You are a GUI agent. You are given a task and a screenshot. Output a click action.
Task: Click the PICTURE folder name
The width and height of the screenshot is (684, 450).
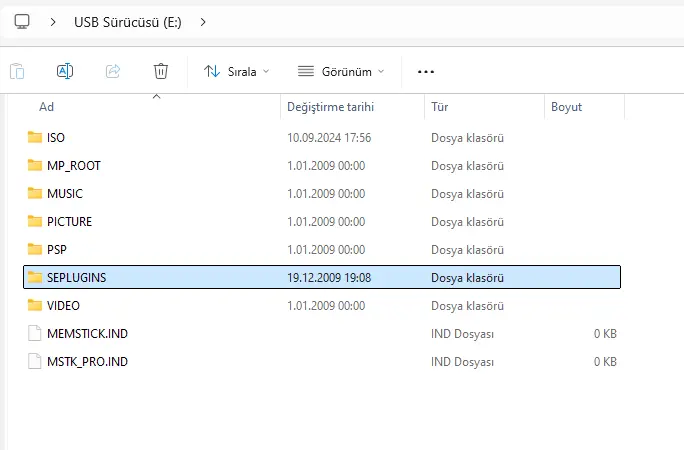pos(69,222)
